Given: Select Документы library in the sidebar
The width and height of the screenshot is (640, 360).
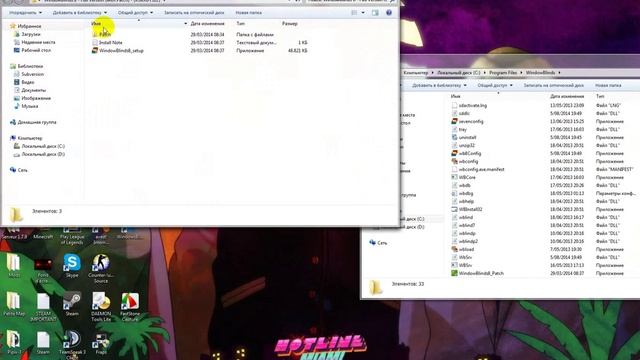Looking at the screenshot, I should (x=33, y=90).
